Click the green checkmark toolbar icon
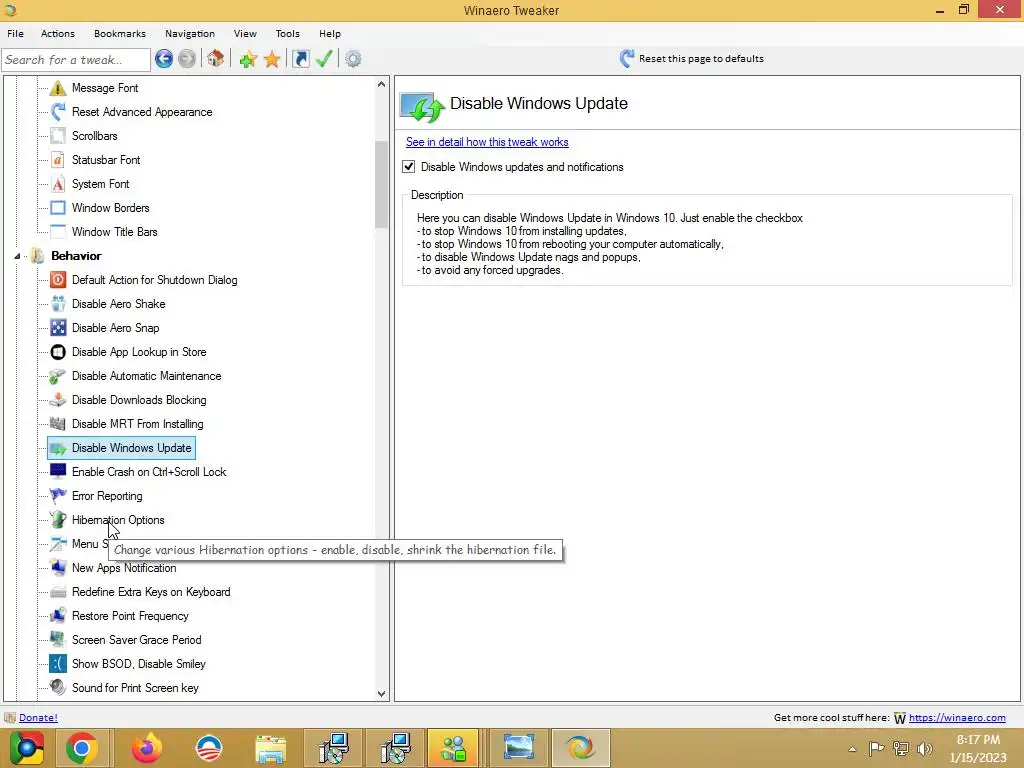Viewport: 1024px width, 768px height. (325, 59)
